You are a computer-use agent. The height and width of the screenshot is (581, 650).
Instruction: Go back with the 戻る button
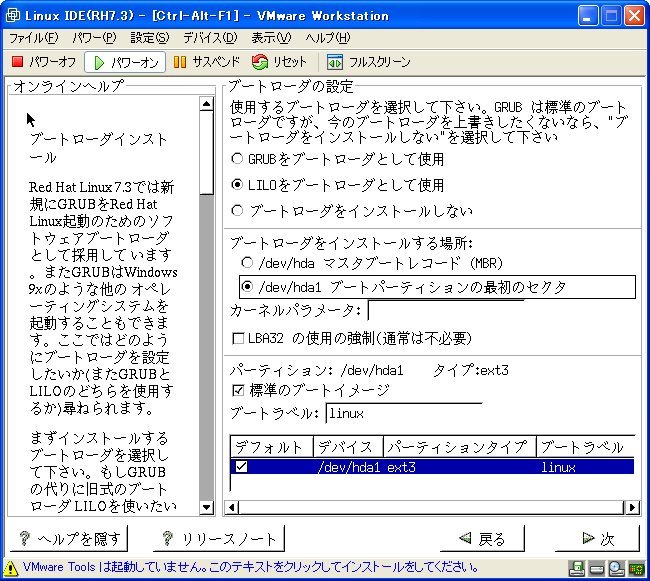tap(482, 538)
